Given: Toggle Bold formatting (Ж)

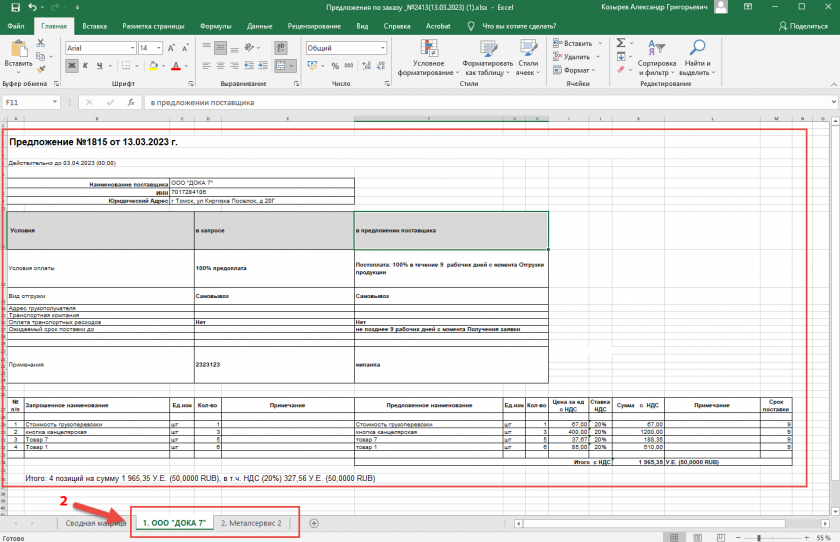Looking at the screenshot, I should coord(72,66).
